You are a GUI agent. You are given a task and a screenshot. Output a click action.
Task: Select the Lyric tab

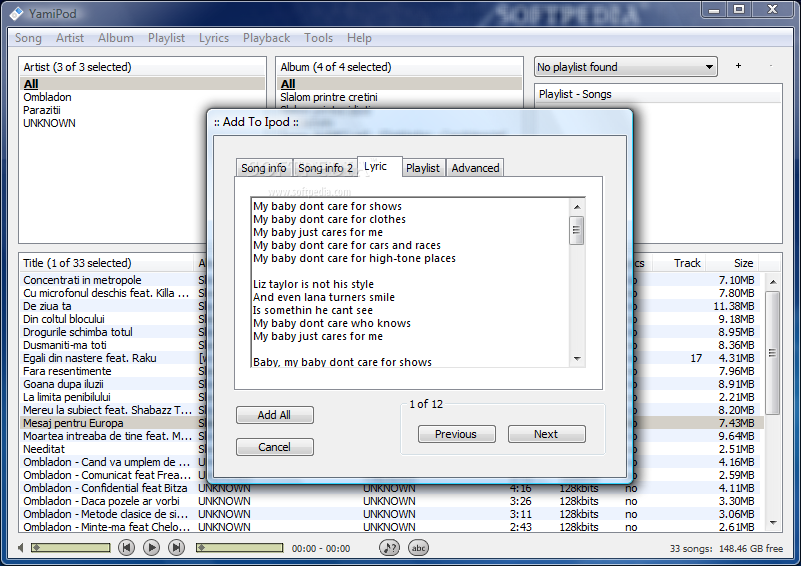click(380, 167)
